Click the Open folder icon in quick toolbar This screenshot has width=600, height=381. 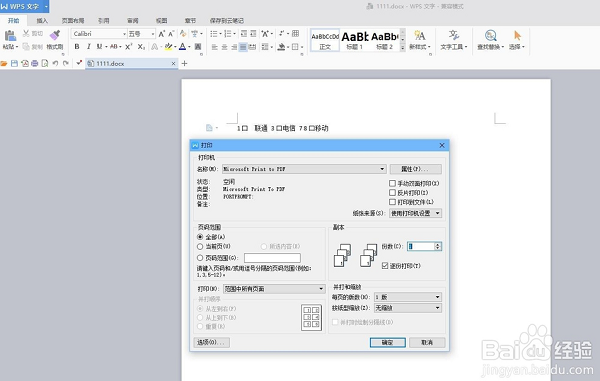(4, 64)
